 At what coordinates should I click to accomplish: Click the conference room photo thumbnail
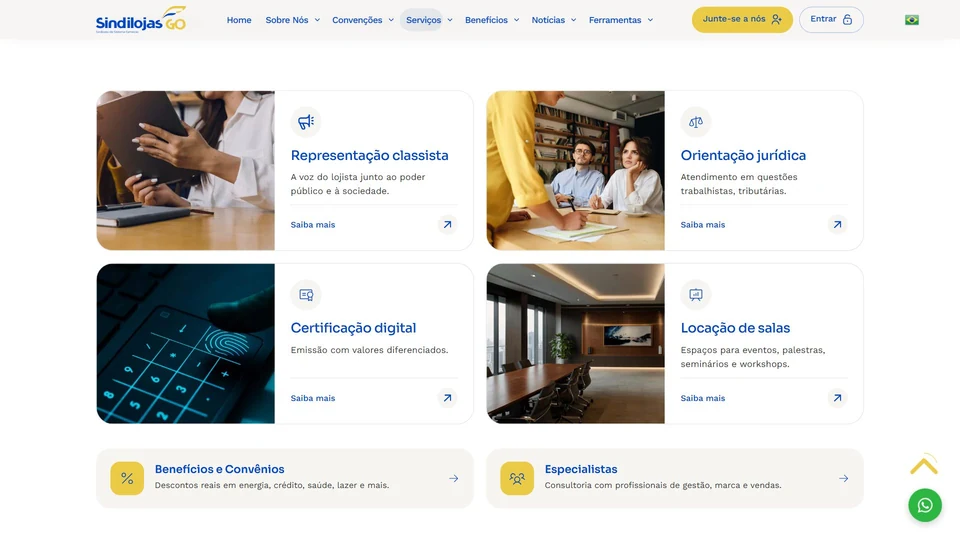pyautogui.click(x=576, y=343)
